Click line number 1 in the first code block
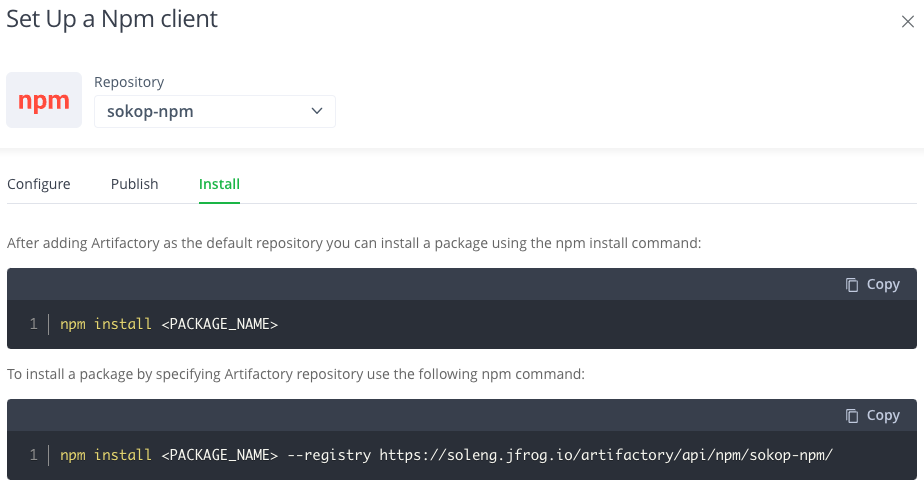 (x=34, y=324)
